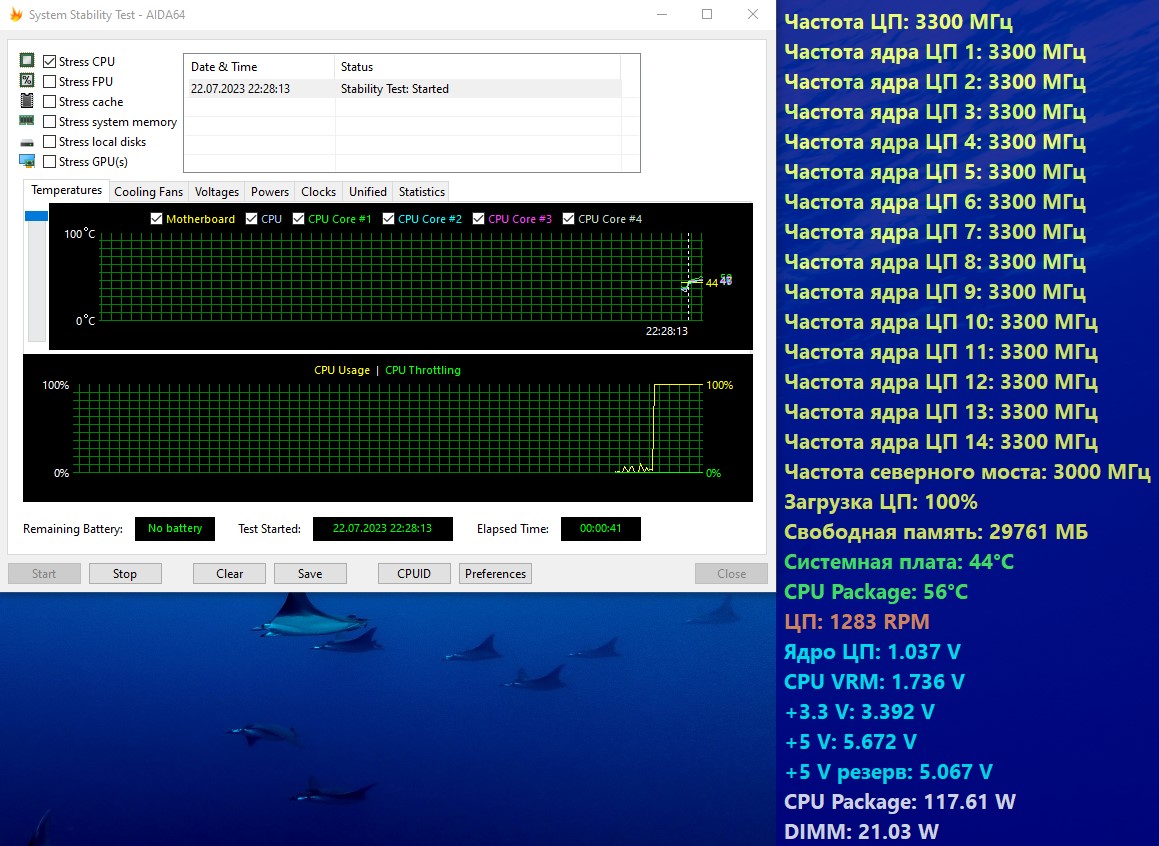Click the percent icon beside Stress FPU
The image size is (1159, 846).
coord(27,81)
